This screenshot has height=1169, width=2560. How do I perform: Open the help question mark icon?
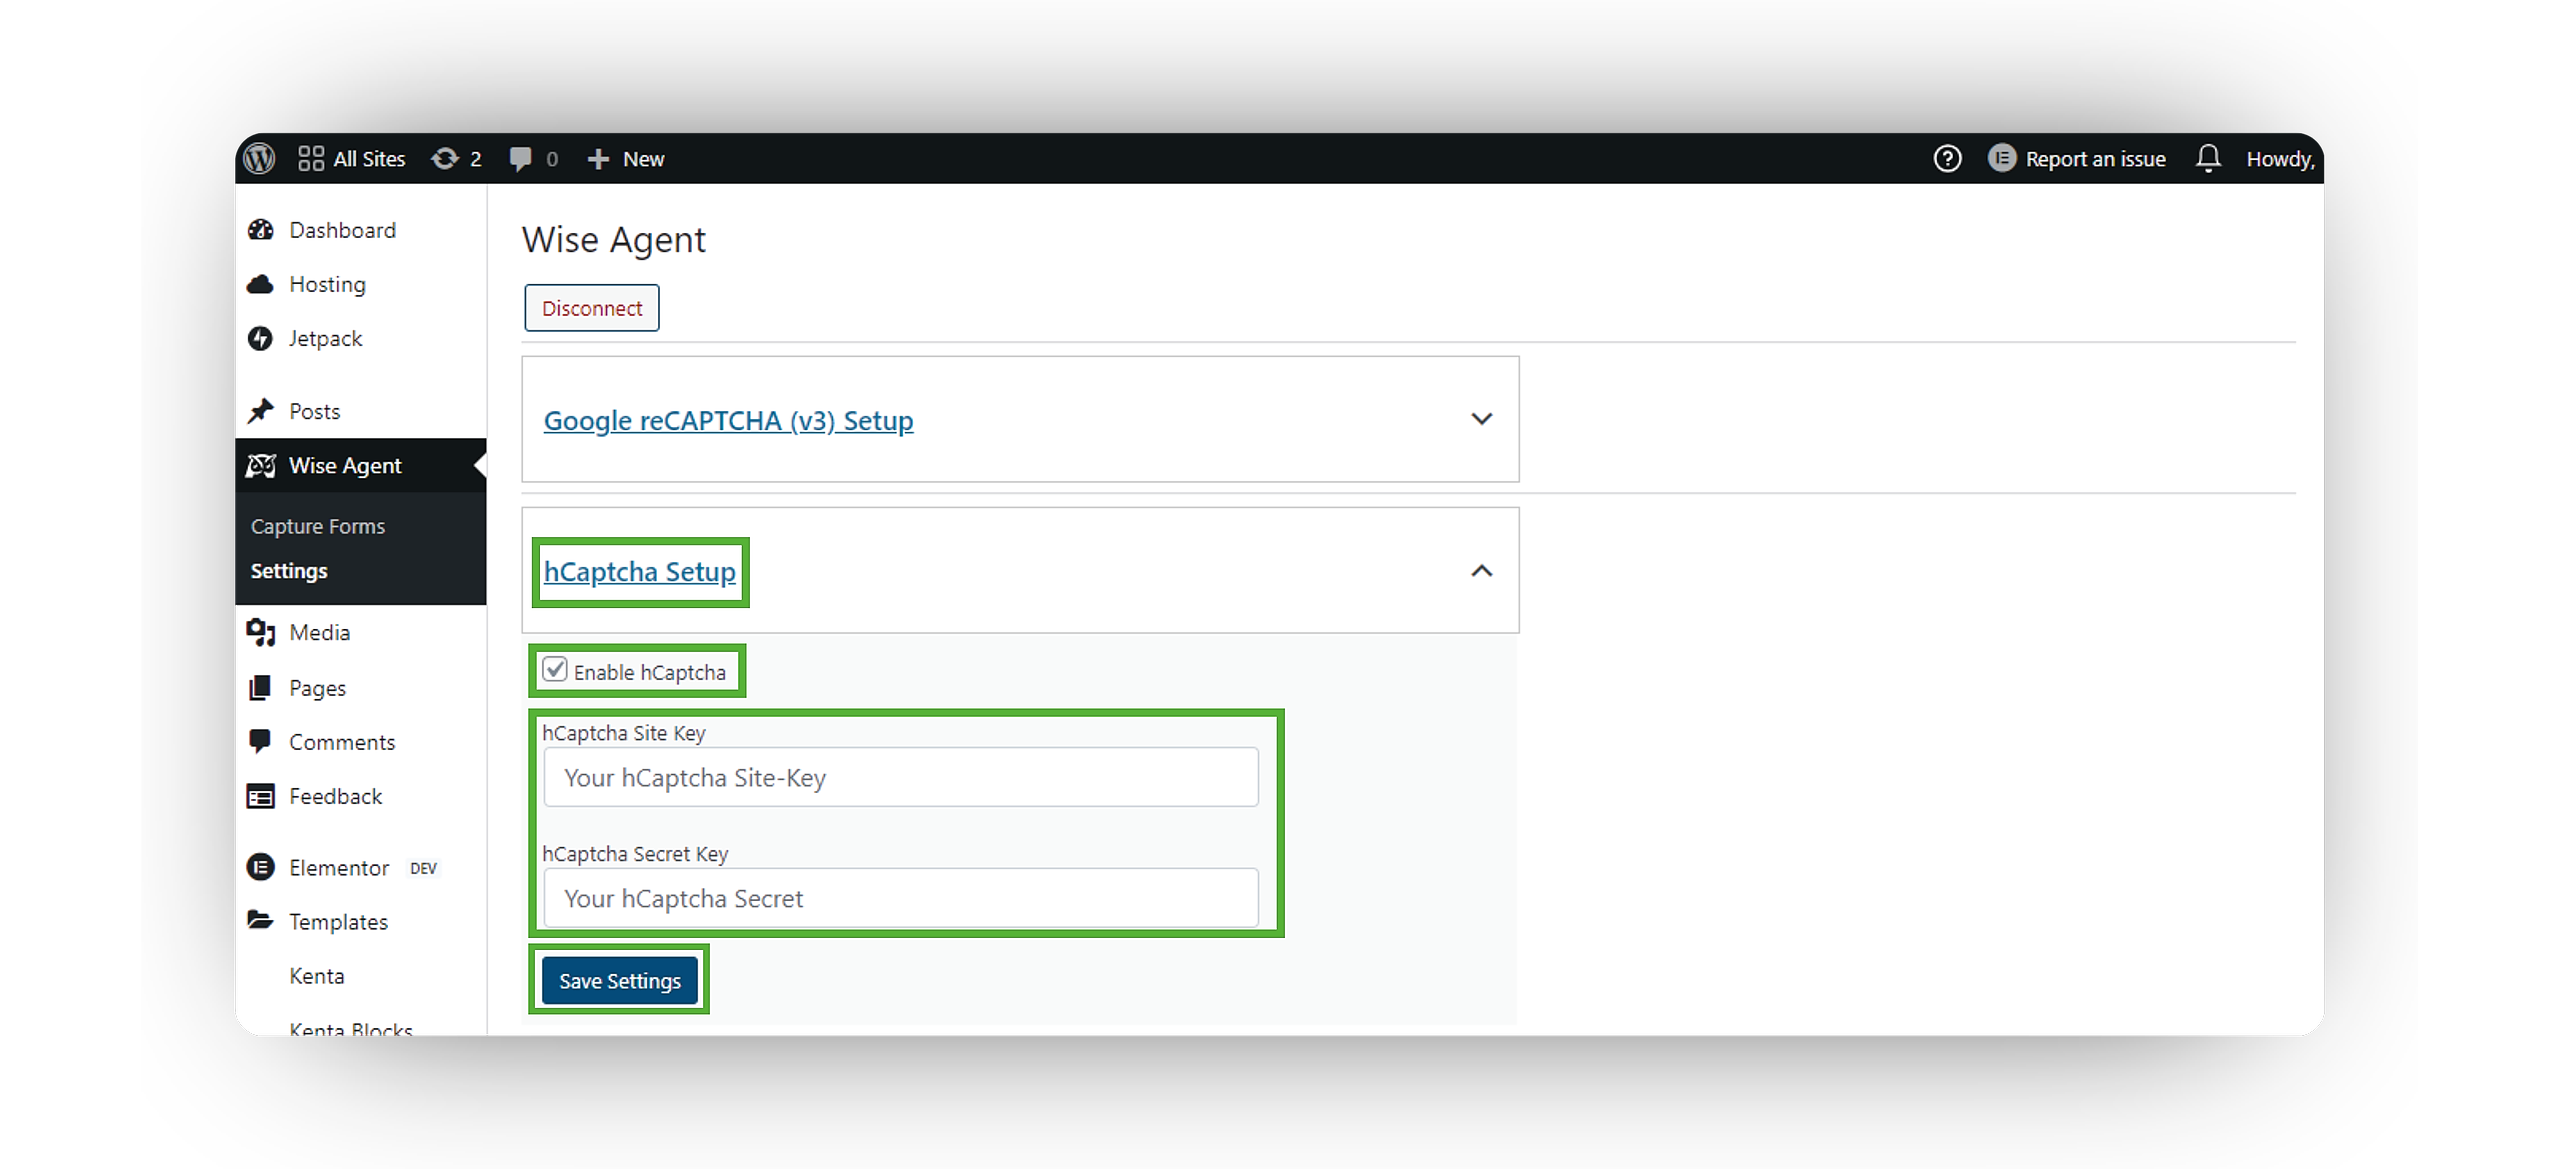point(1947,158)
